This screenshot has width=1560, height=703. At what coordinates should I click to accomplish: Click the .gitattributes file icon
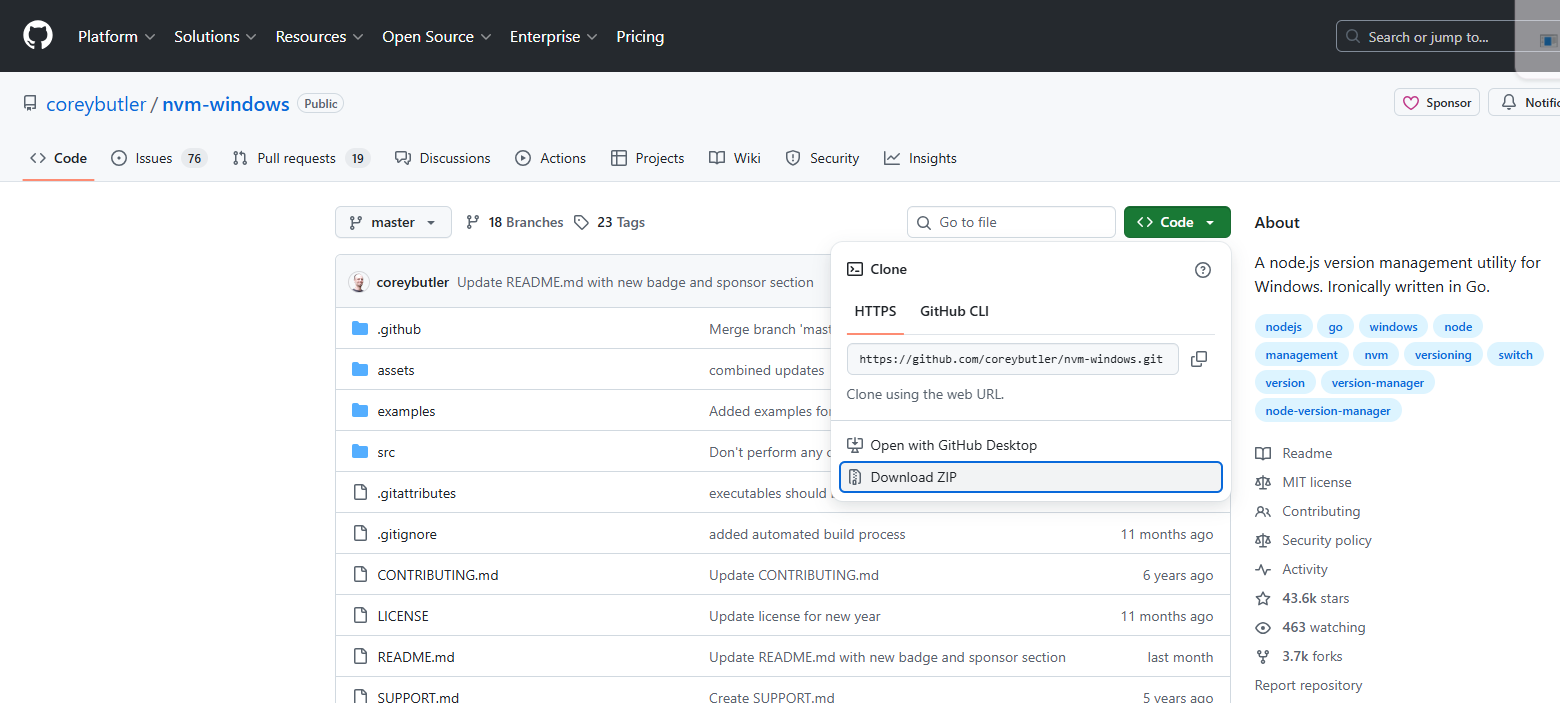click(x=361, y=493)
